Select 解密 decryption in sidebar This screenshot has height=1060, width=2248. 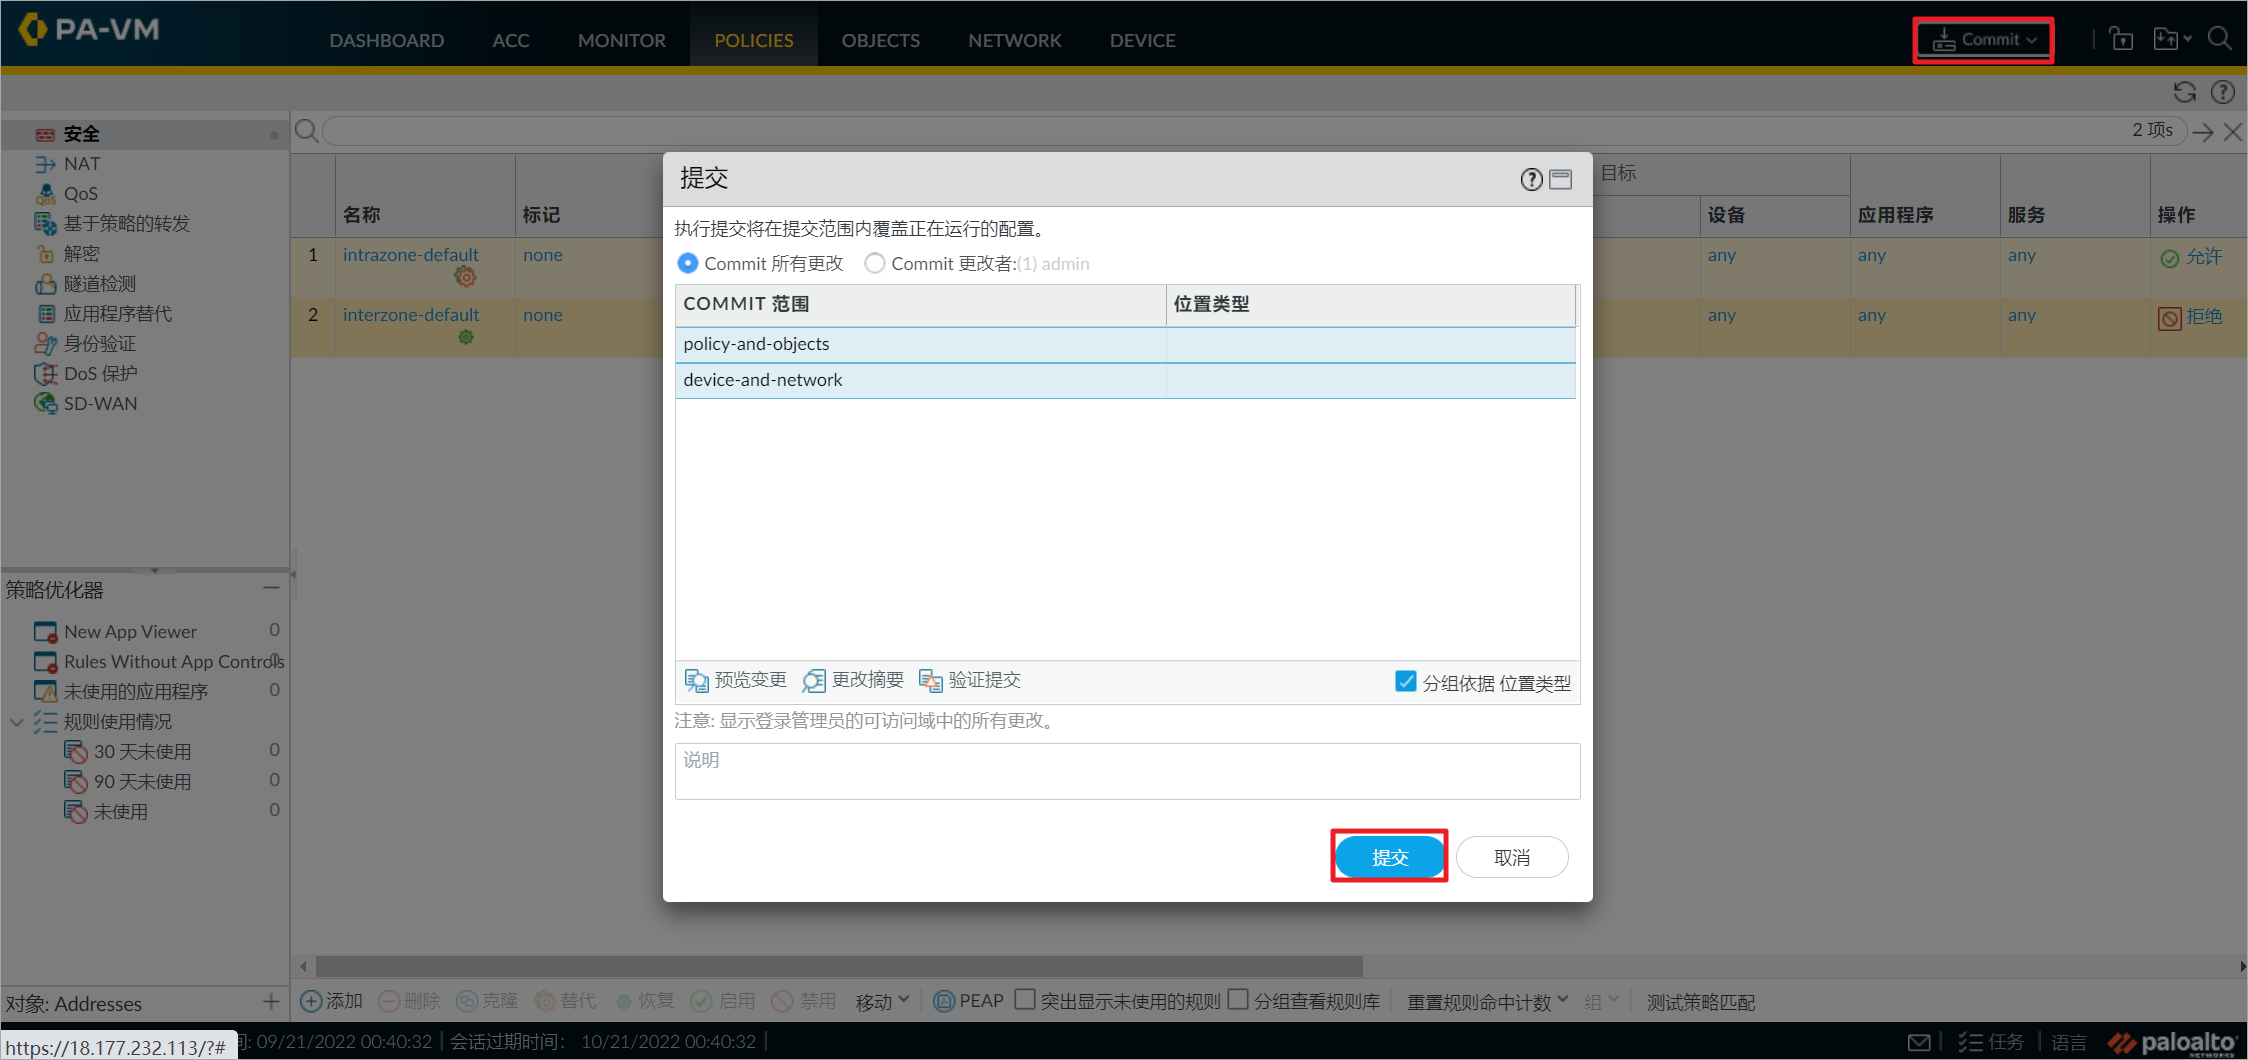(81, 254)
